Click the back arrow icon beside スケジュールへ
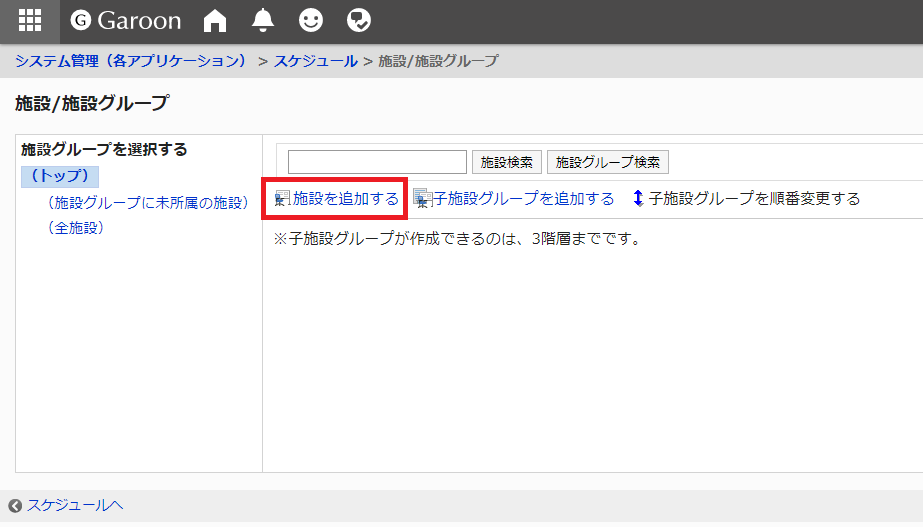This screenshot has width=923, height=527. click(x=15, y=506)
